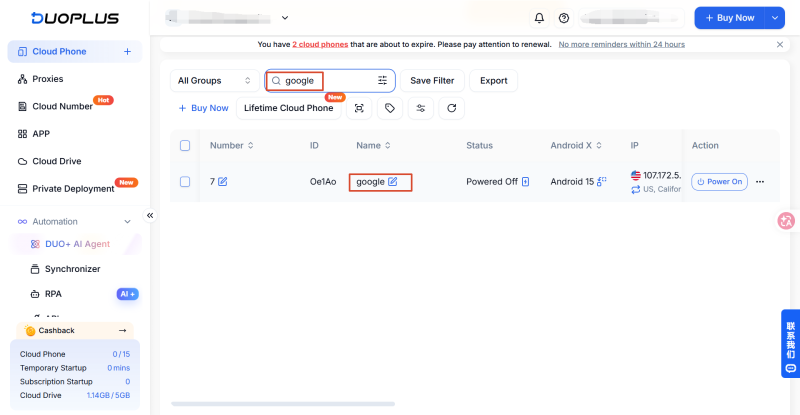Click the Powered Off status icon
The height and width of the screenshot is (415, 800).
[526, 182]
